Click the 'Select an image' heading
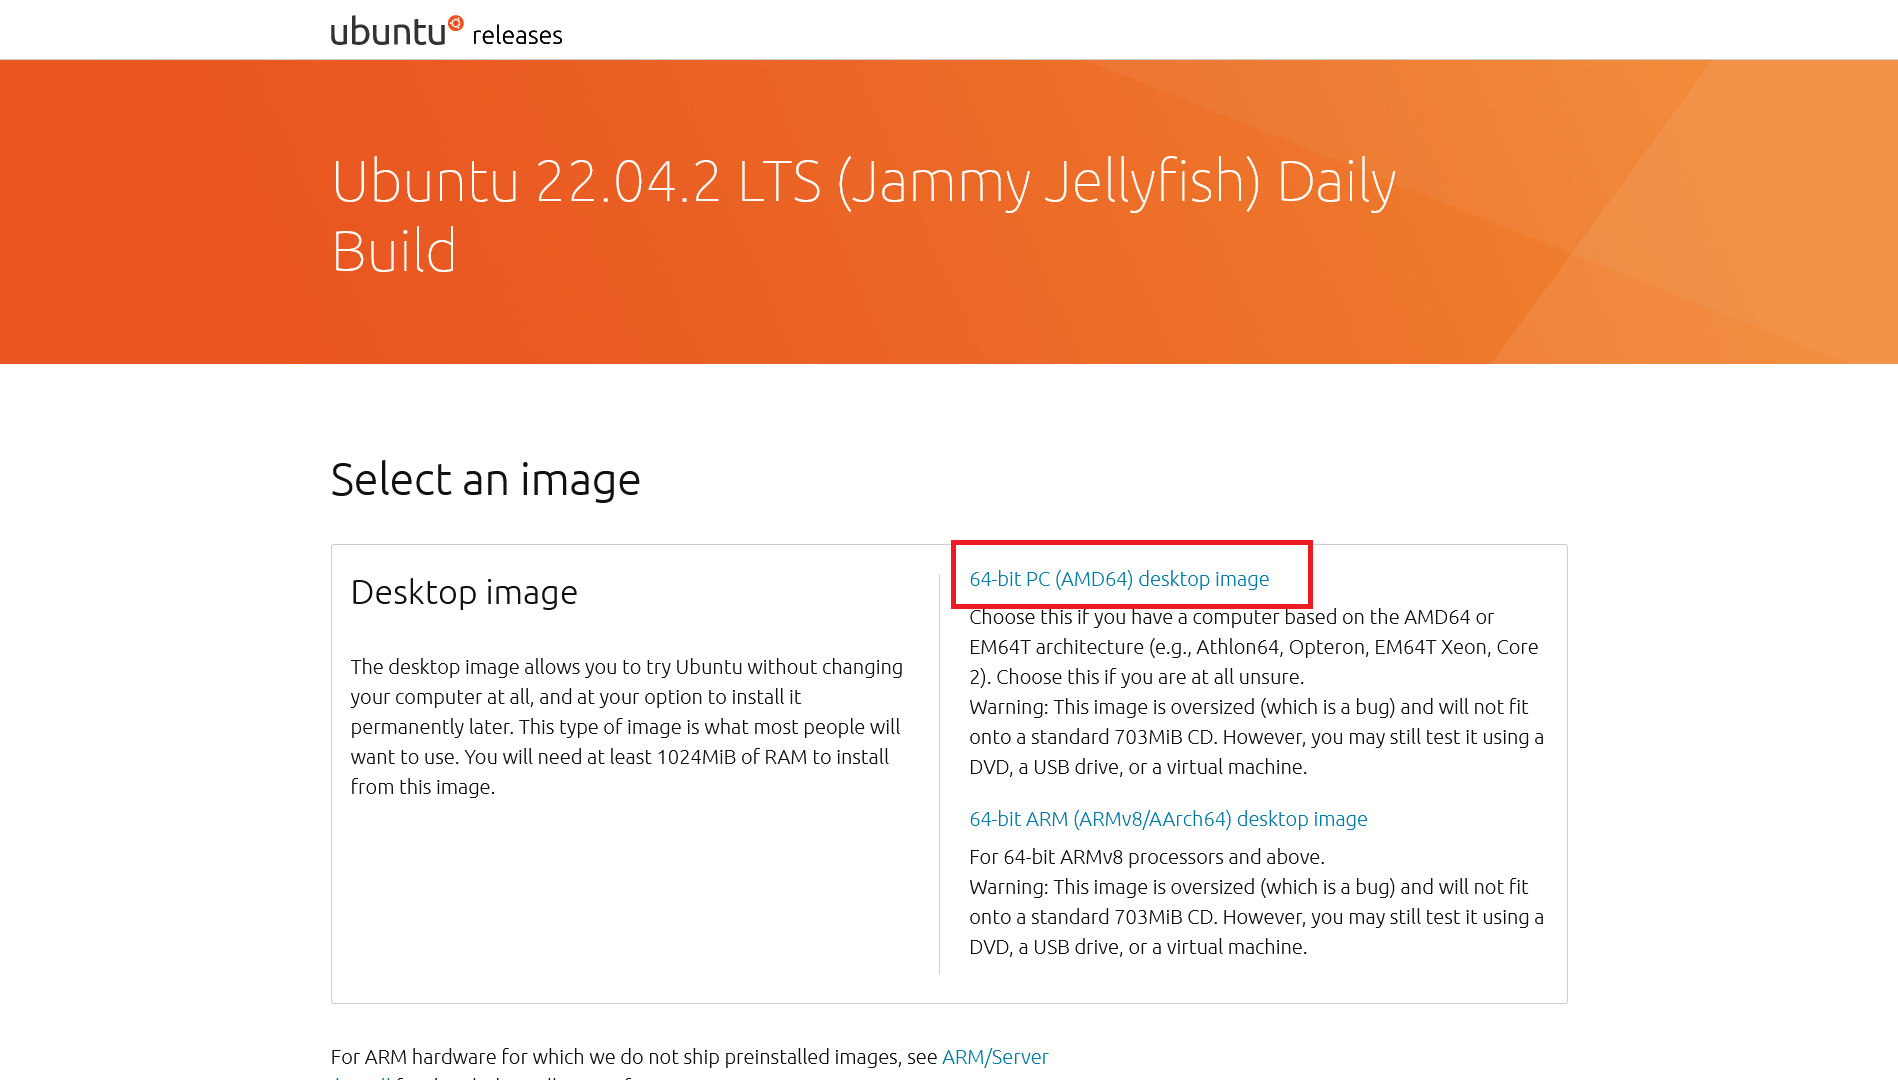Image resolution: width=1898 pixels, height=1080 pixels. pos(485,480)
